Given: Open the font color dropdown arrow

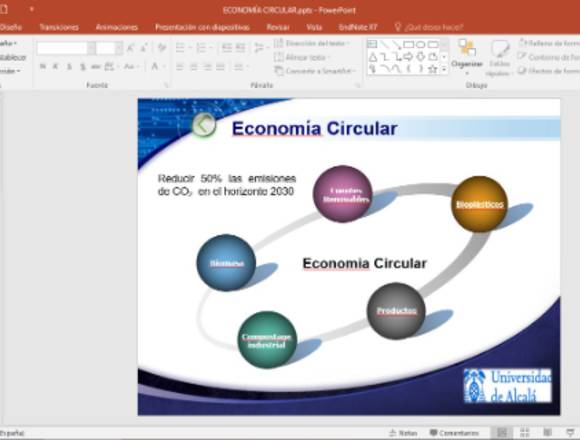Looking at the screenshot, I should [x=164, y=67].
